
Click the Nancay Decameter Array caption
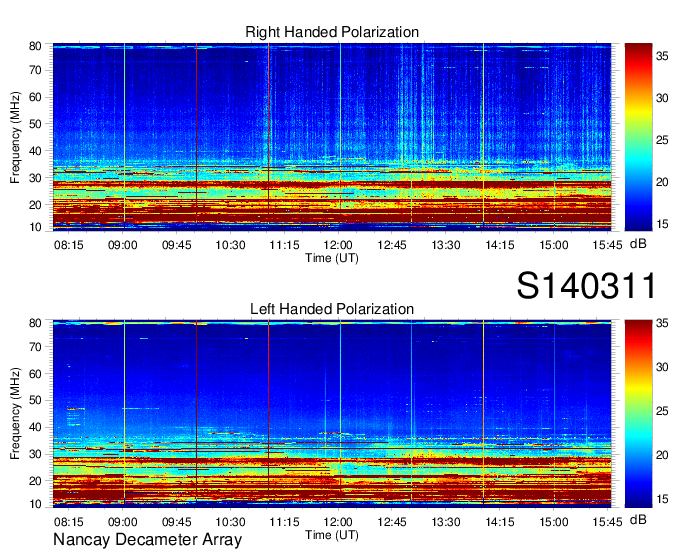(147, 540)
